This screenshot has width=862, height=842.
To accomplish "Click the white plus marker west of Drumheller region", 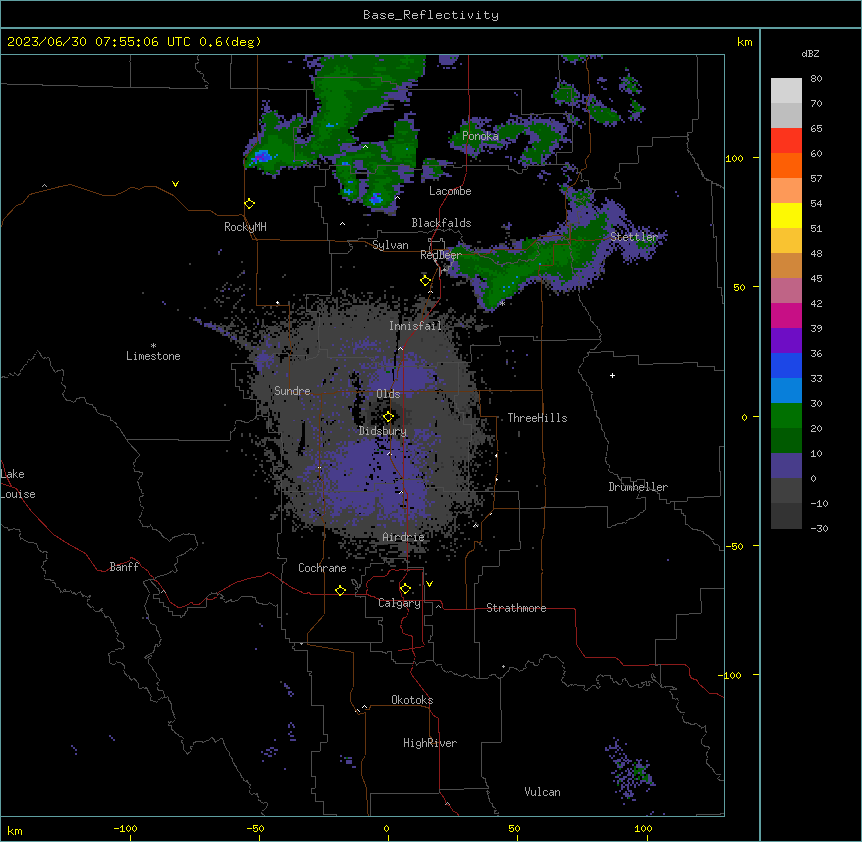I will point(612,375).
